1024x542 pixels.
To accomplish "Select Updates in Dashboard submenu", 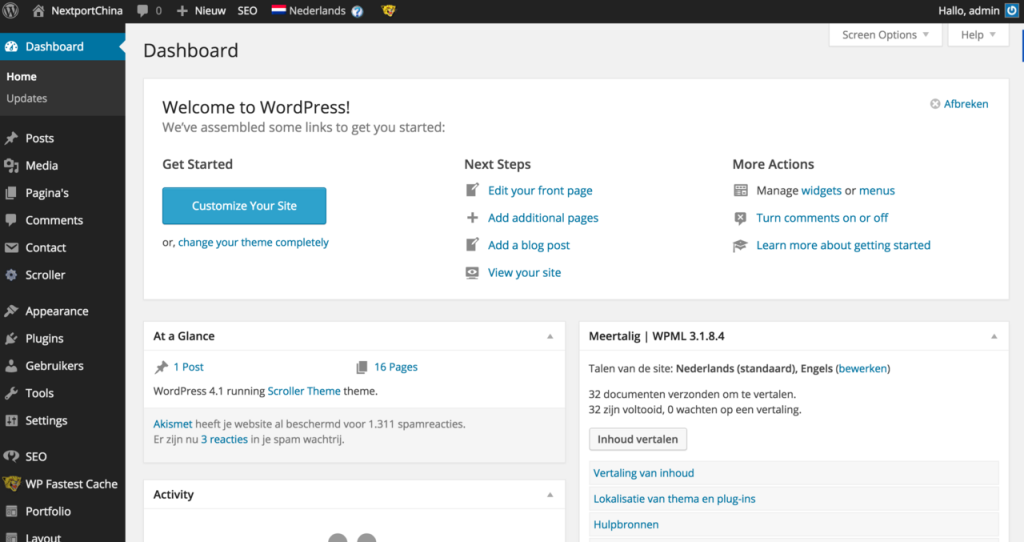I will (27, 99).
